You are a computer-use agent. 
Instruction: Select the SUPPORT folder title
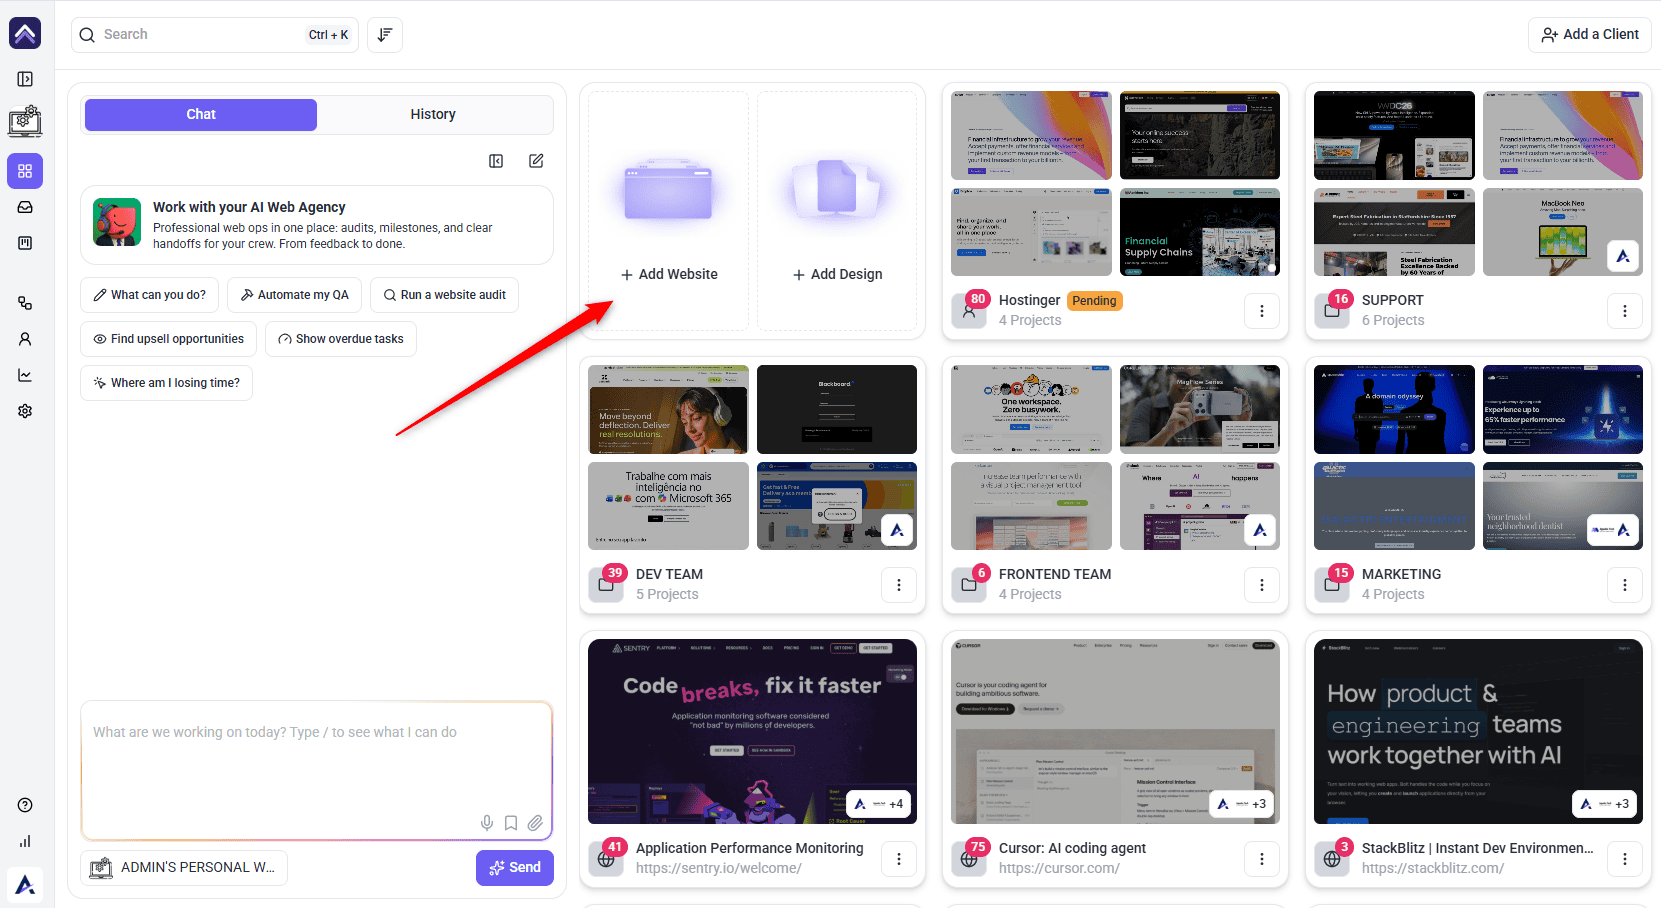[1392, 300]
